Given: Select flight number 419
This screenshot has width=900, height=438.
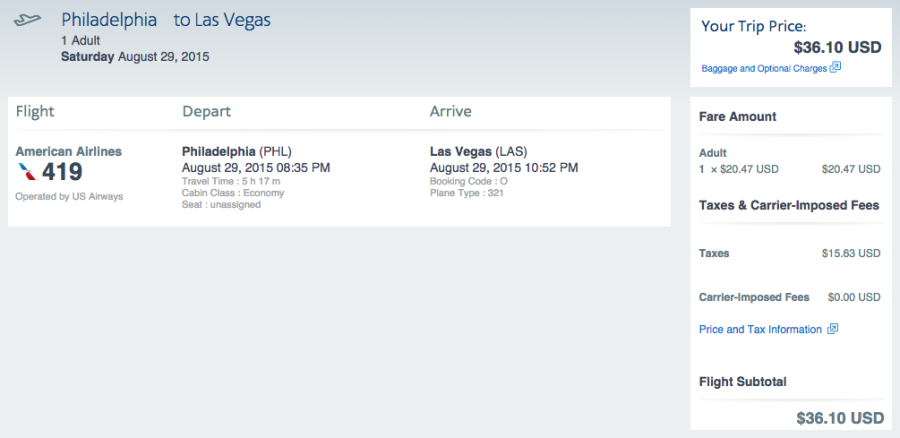Looking at the screenshot, I should pyautogui.click(x=63, y=172).
